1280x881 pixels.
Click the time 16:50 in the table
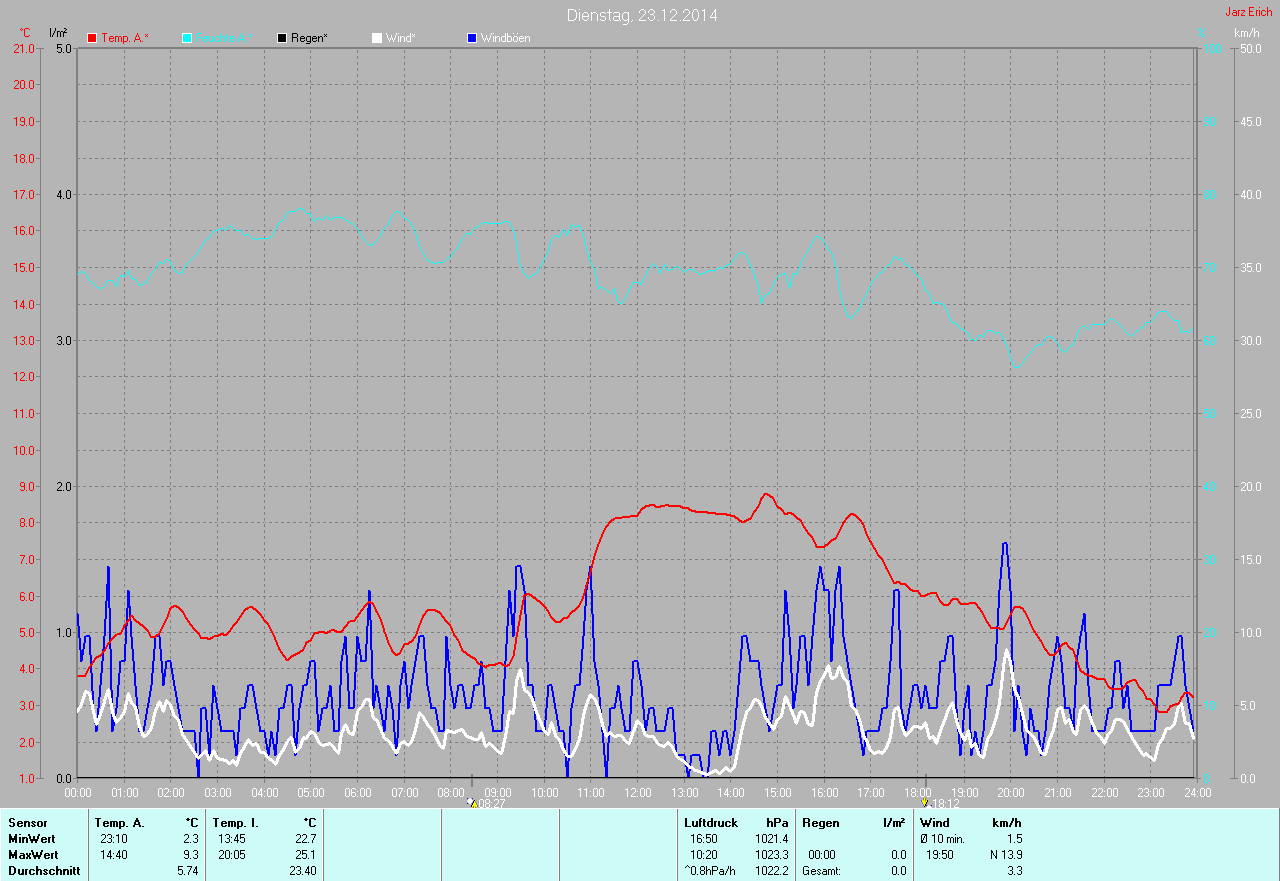point(703,838)
